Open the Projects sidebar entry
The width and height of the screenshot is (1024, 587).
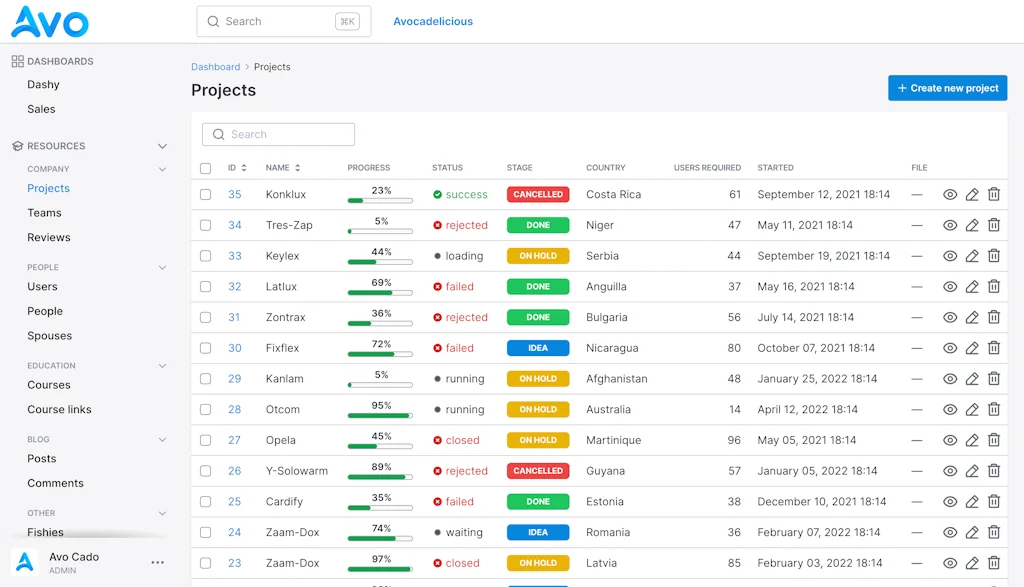click(x=49, y=188)
